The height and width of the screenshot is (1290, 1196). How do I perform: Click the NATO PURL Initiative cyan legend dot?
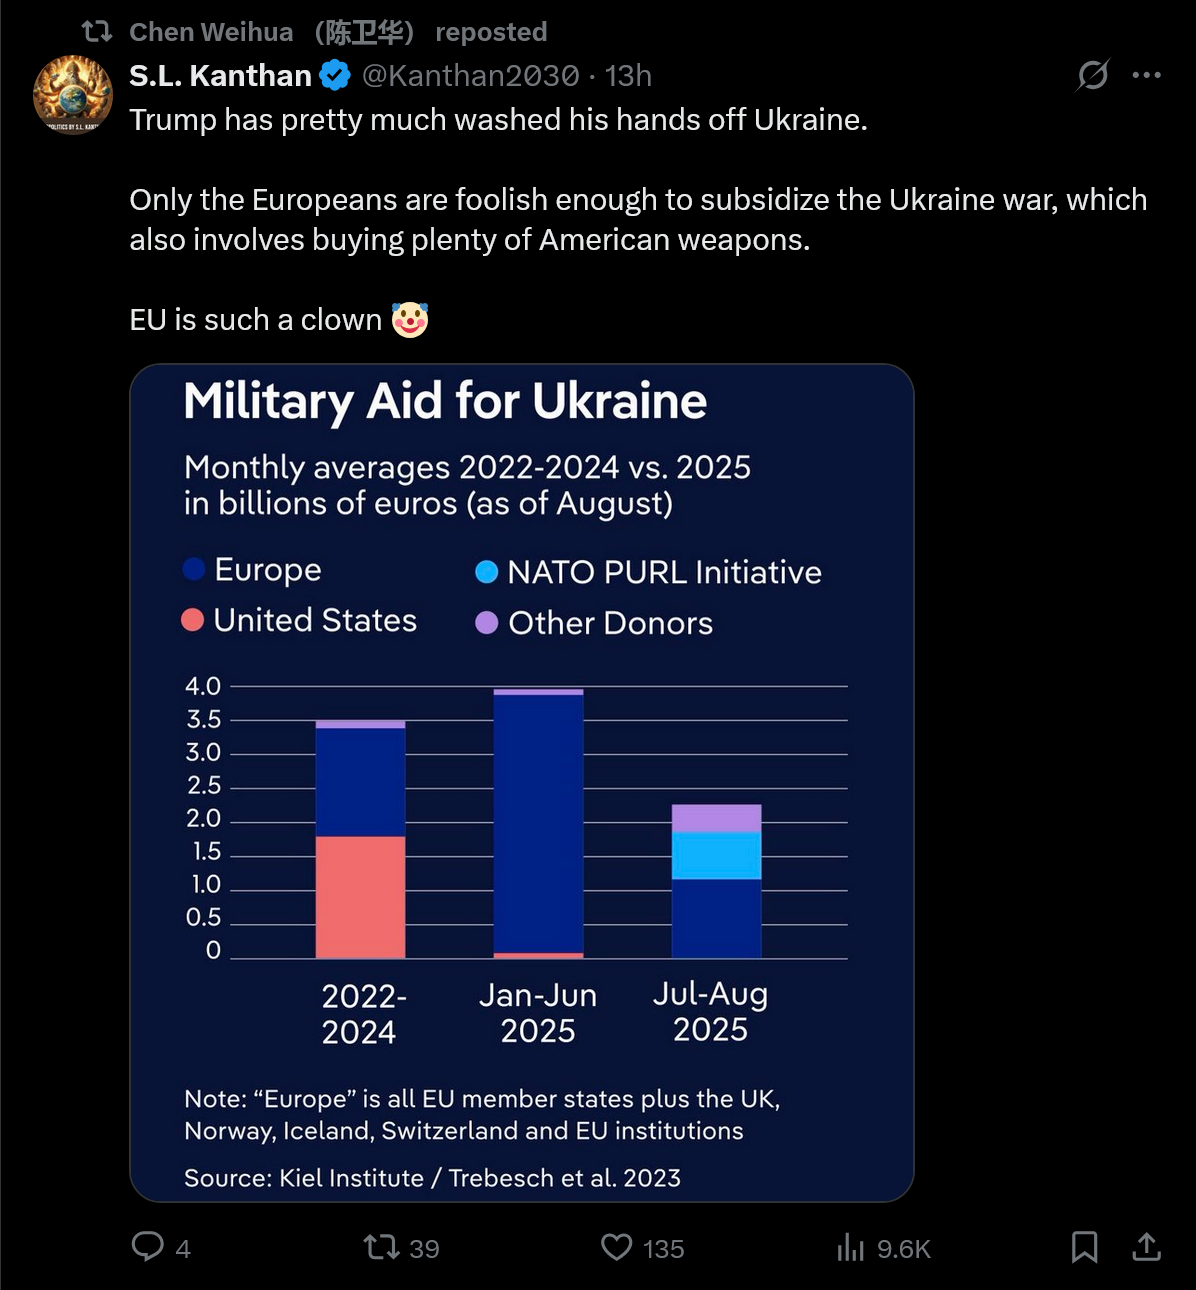click(x=487, y=572)
